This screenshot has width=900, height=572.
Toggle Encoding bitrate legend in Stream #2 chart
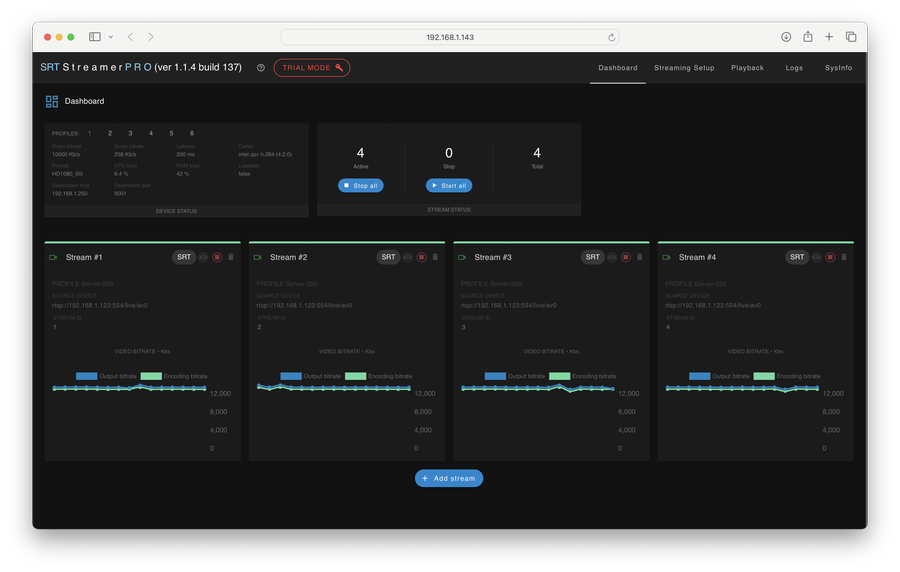click(x=378, y=376)
